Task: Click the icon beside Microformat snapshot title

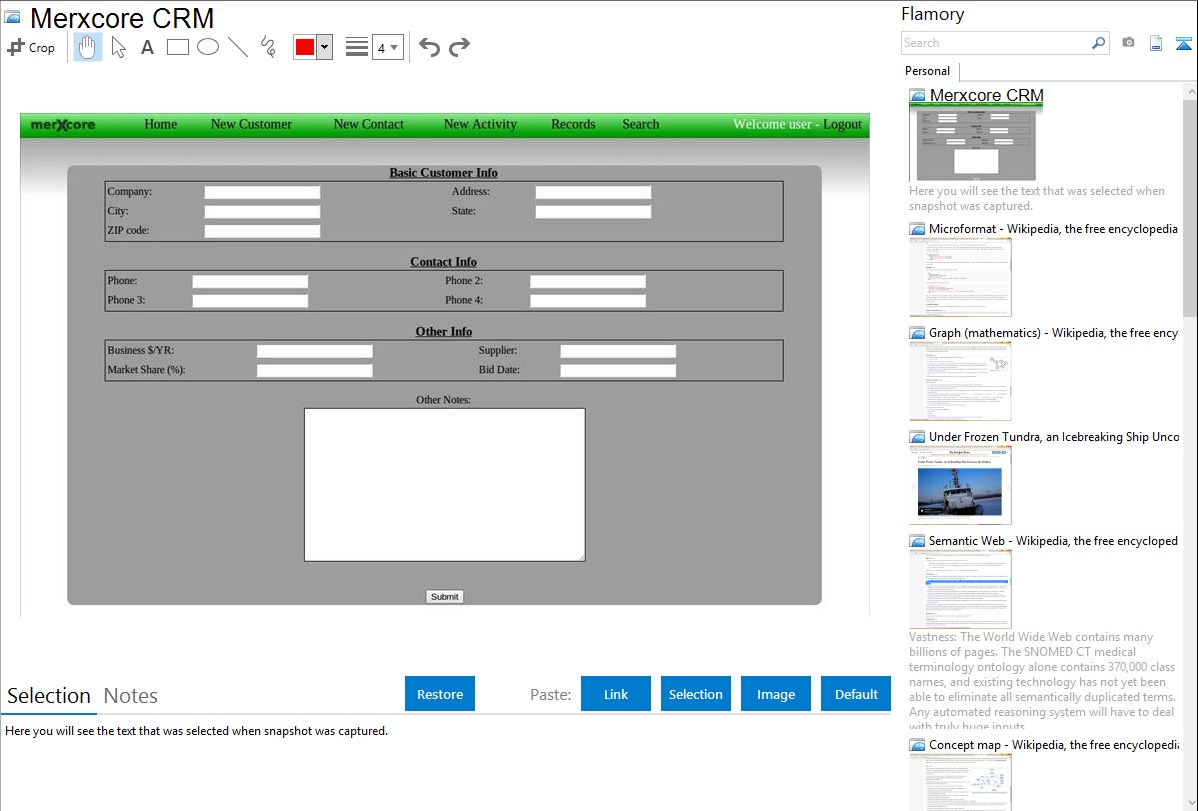Action: click(917, 229)
